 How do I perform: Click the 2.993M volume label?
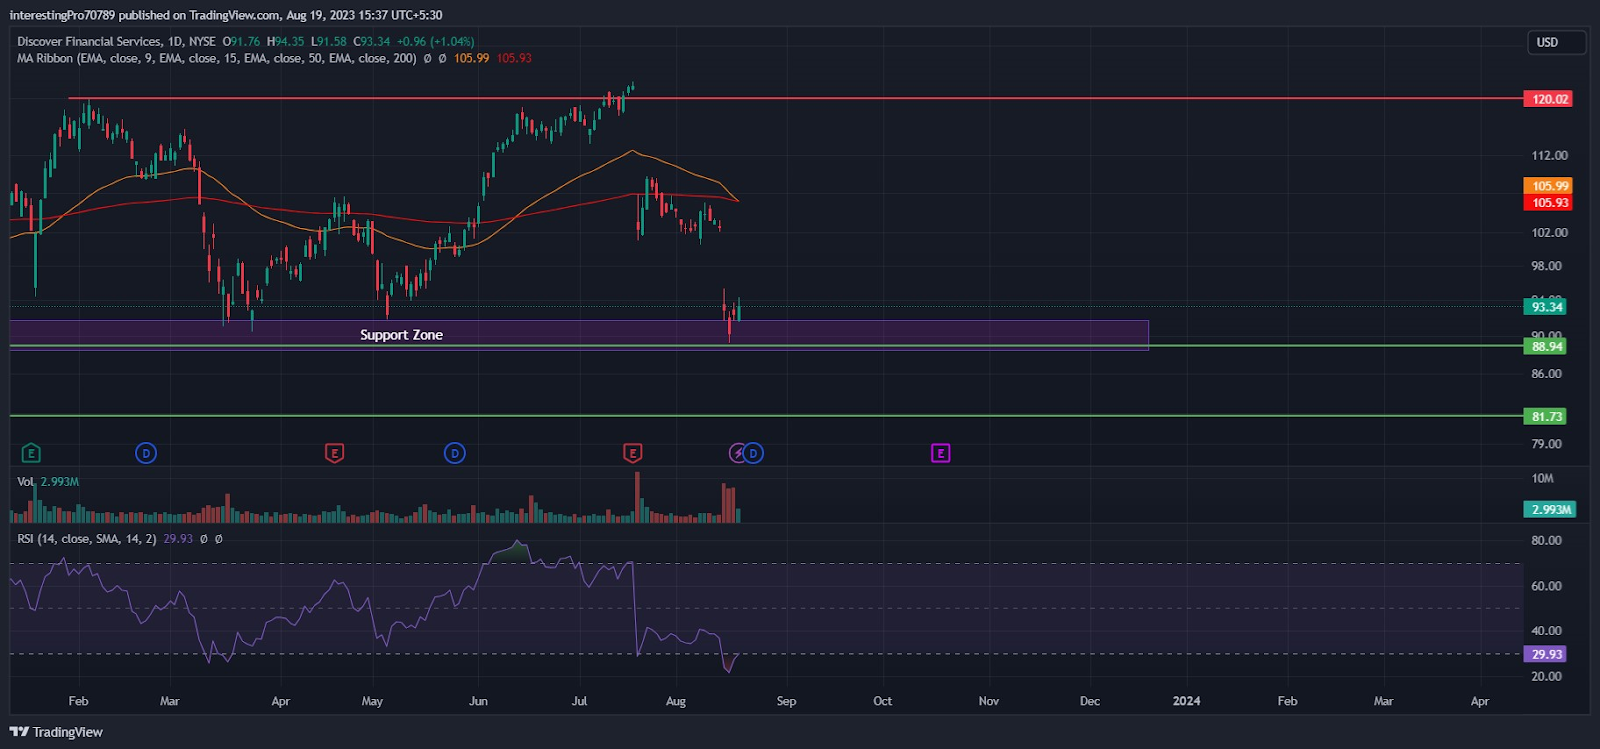point(1549,510)
